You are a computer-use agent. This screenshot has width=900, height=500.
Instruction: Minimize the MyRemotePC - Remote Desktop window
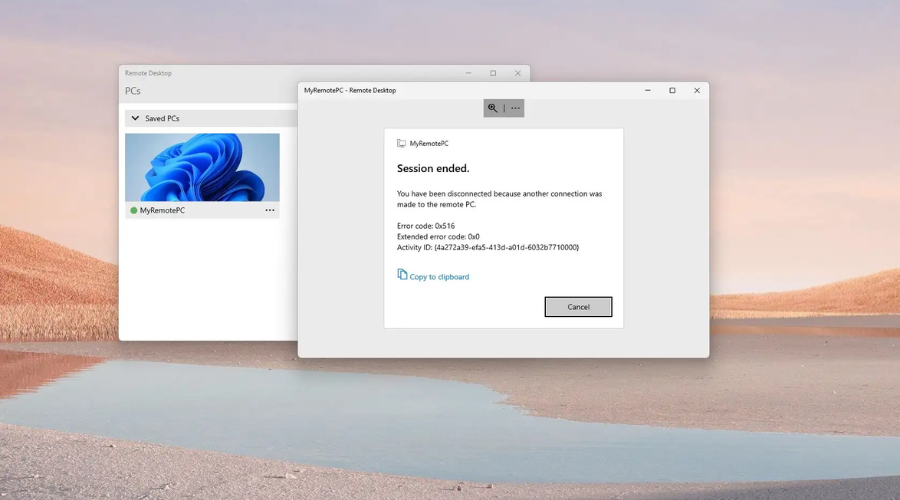647,90
